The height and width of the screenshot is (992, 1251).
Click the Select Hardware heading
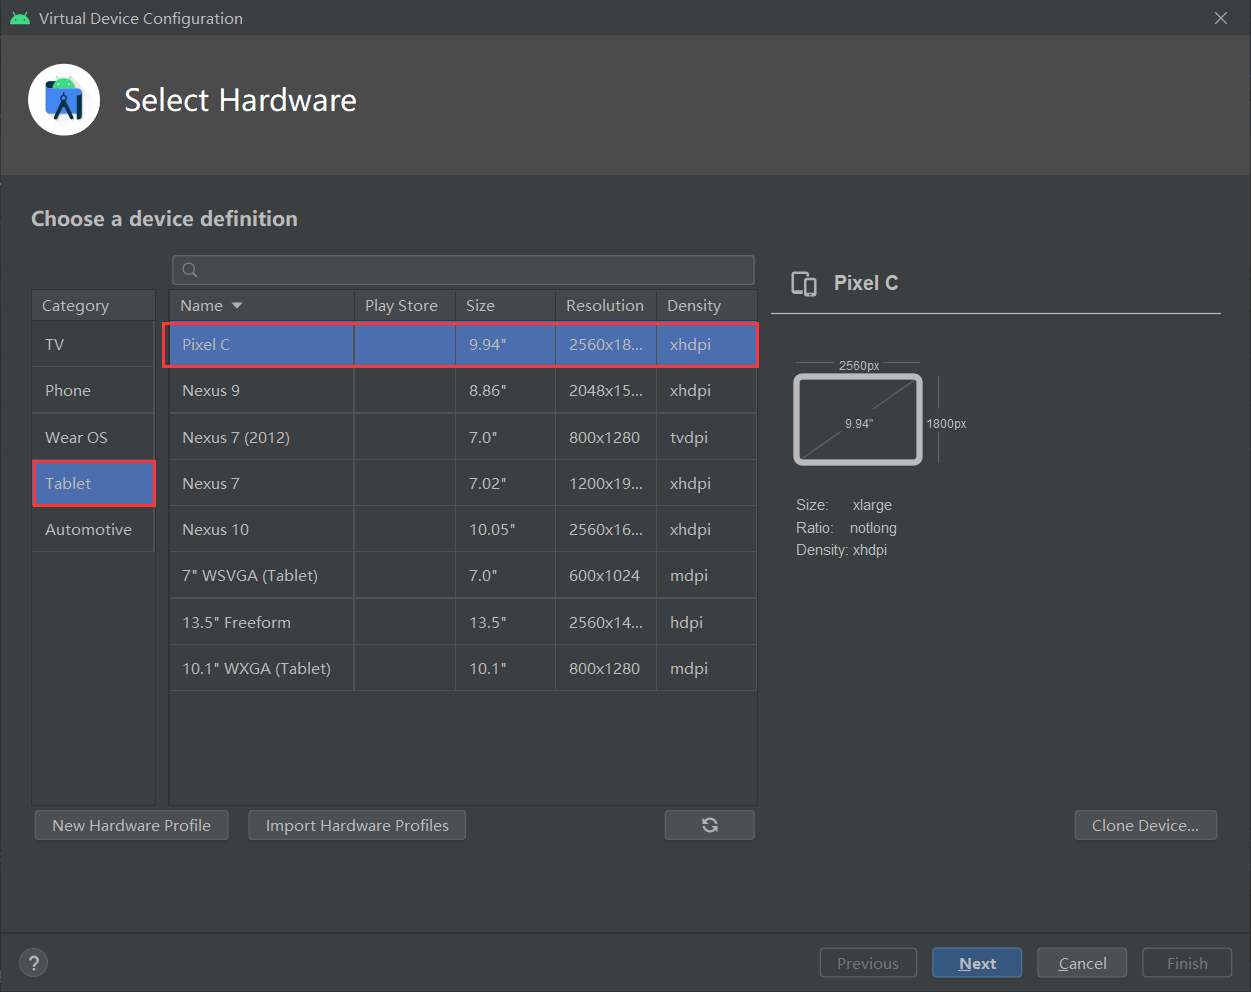click(x=240, y=100)
